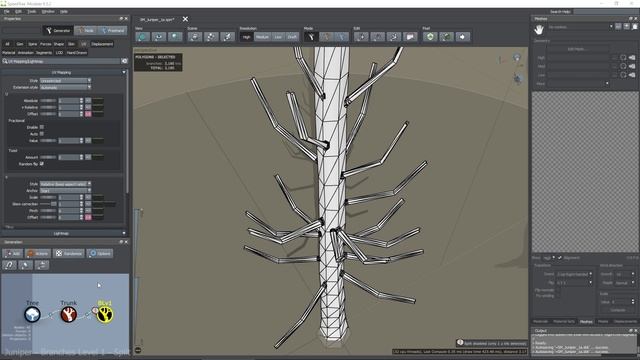The width and height of the screenshot is (640, 360).
Task: Open the V section Style dropdown
Action: [65, 184]
